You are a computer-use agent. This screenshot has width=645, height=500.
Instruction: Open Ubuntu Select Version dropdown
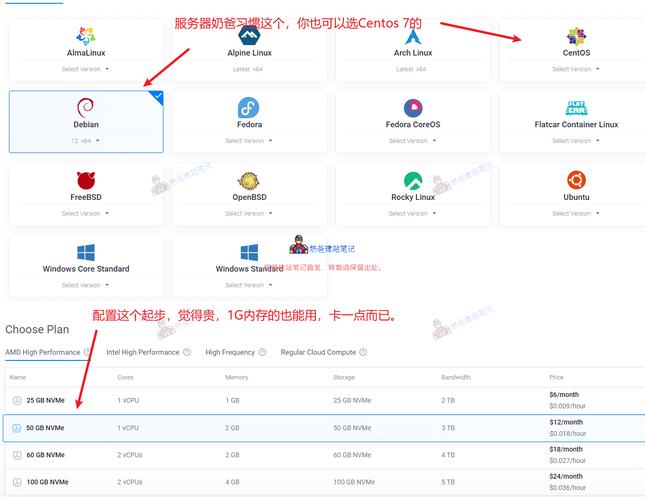coord(575,213)
